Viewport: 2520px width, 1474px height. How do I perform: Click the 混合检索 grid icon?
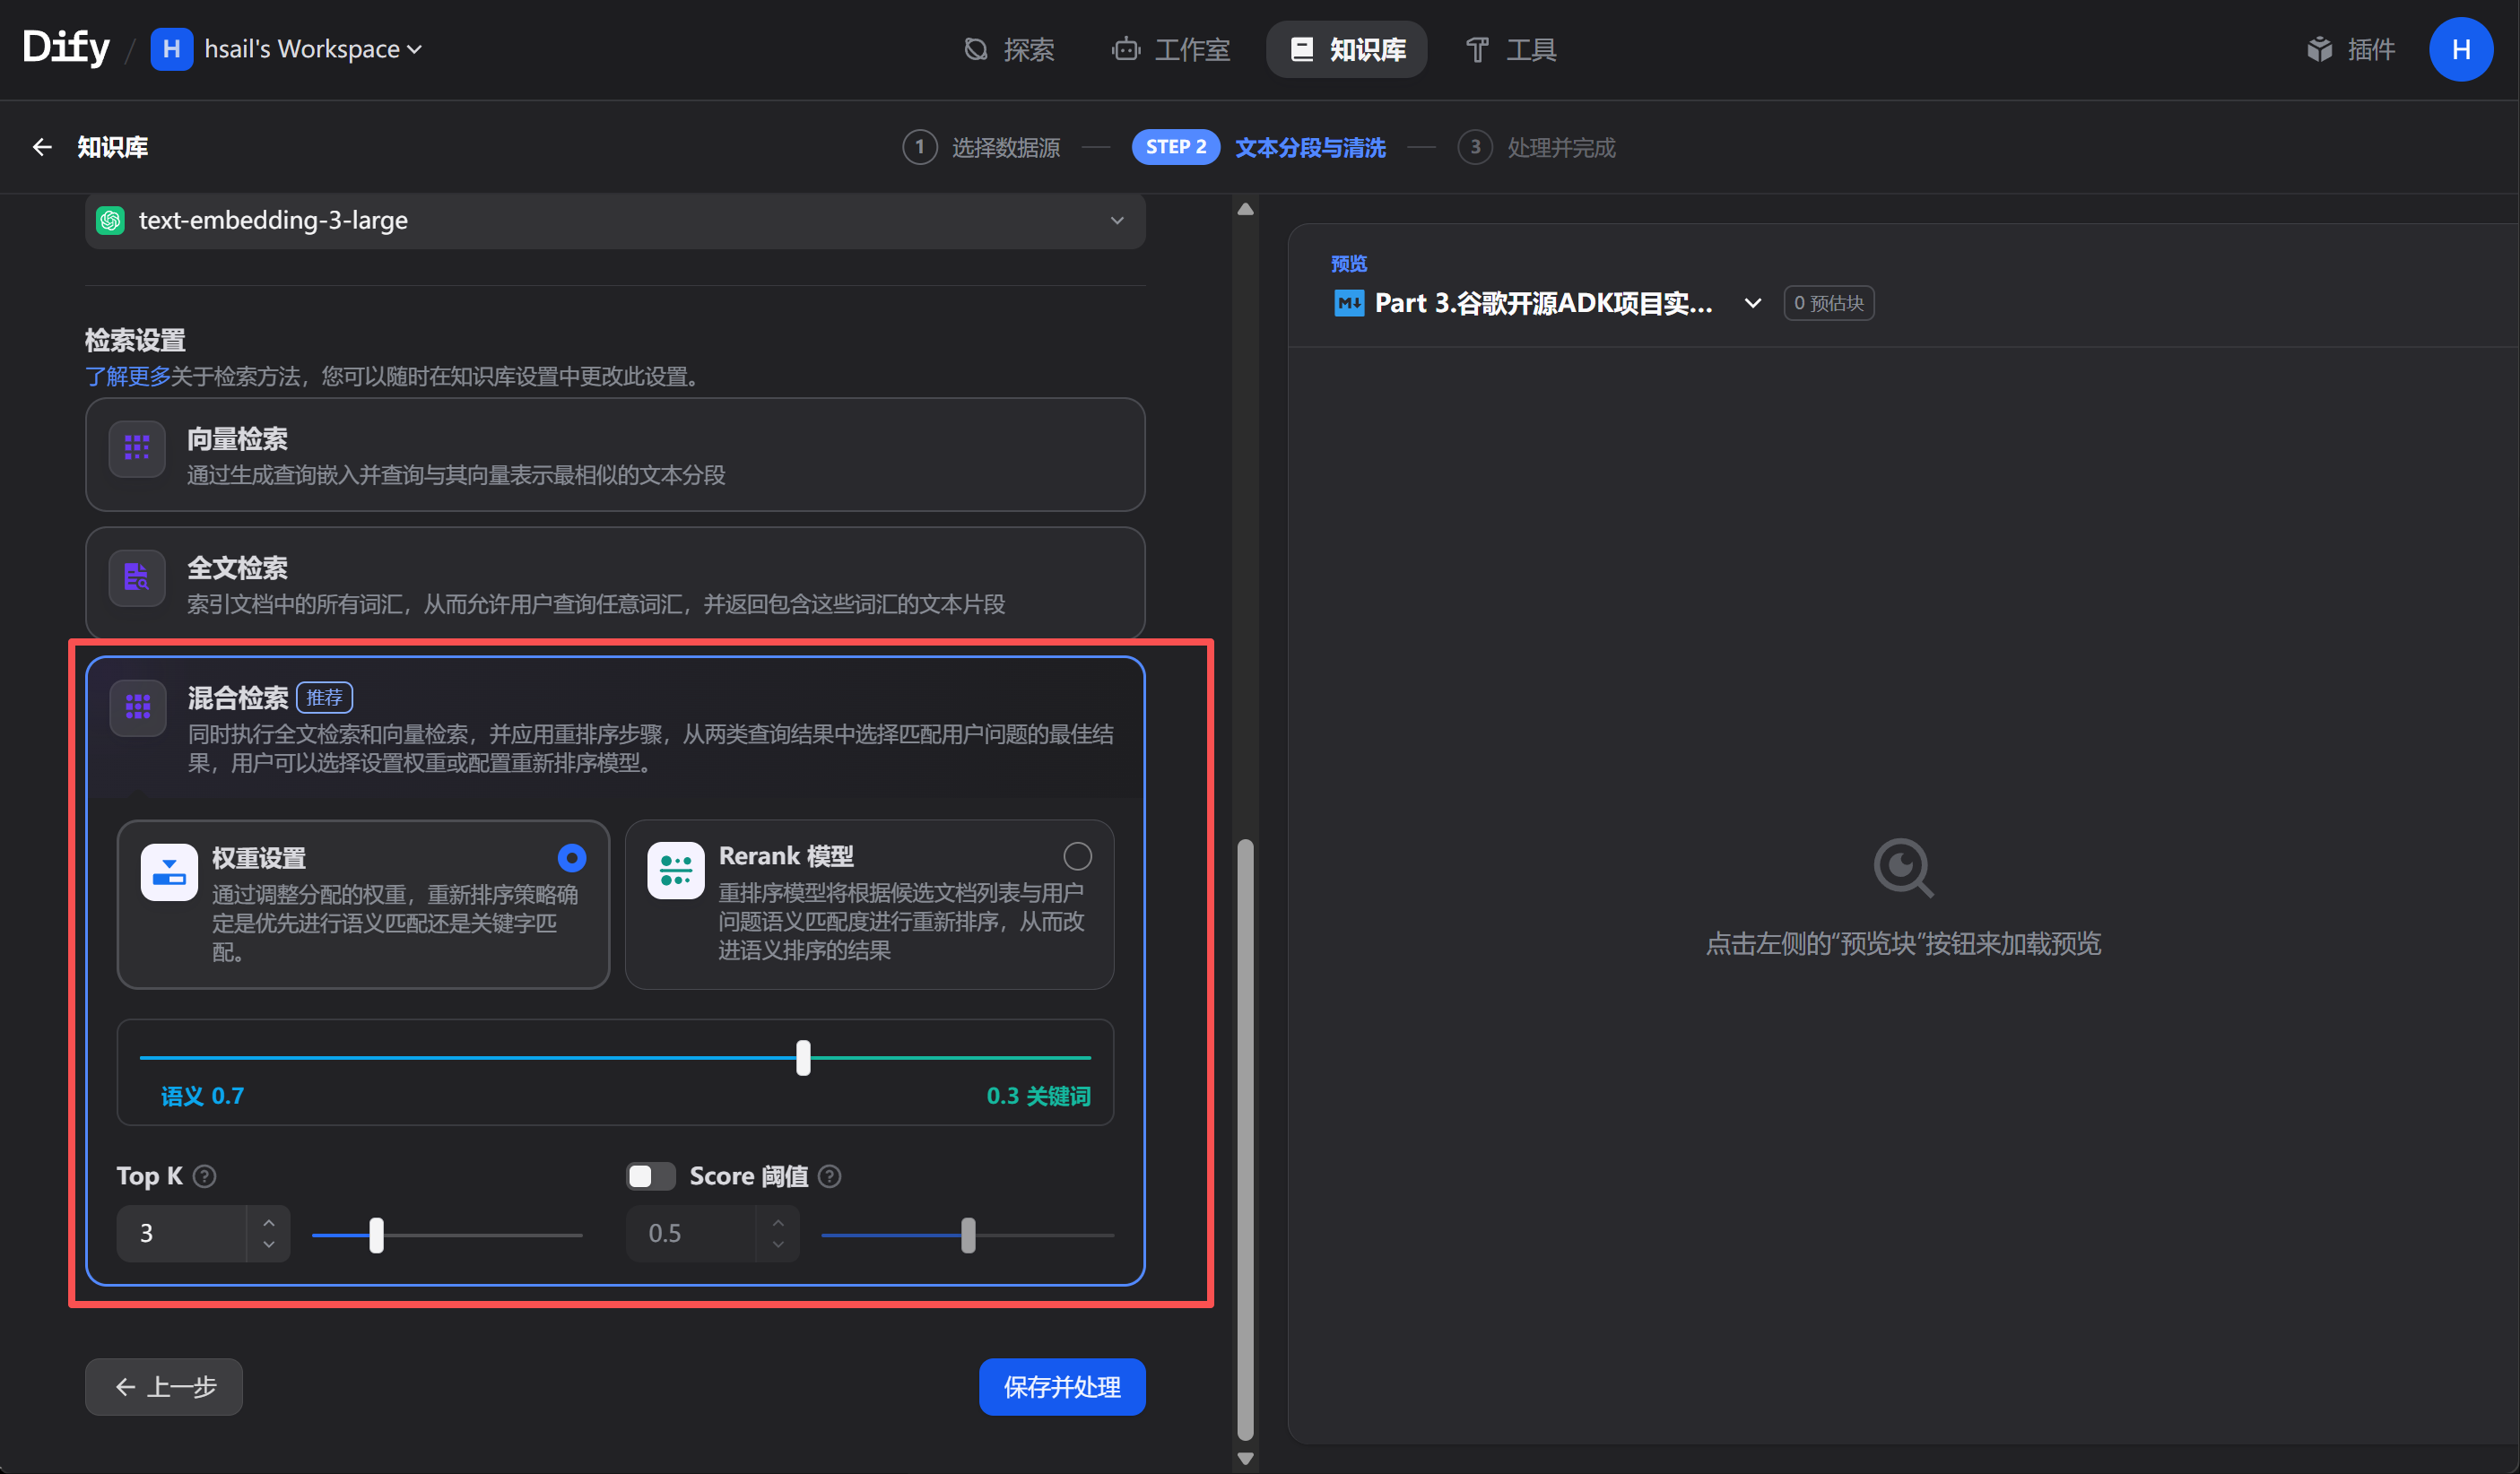point(137,708)
